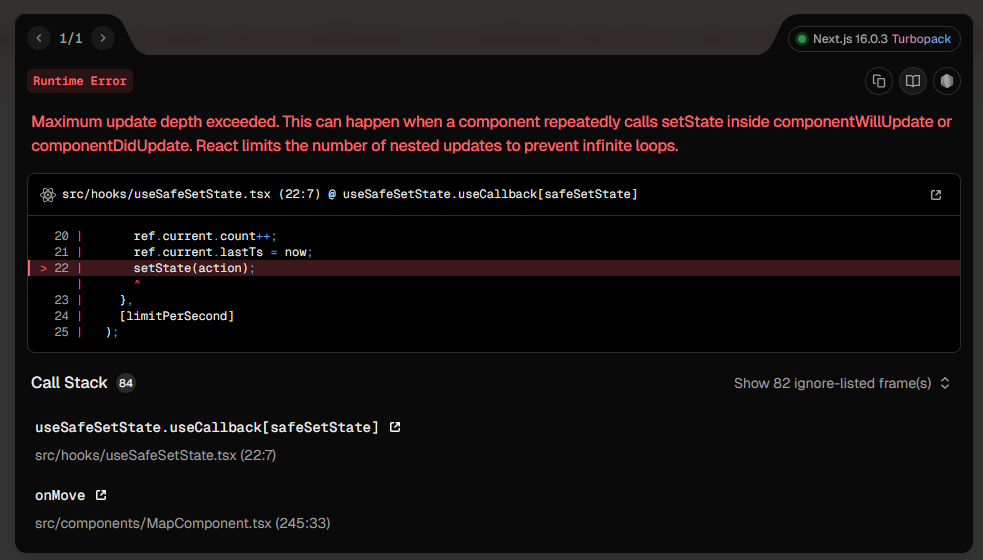Image resolution: width=983 pixels, height=560 pixels.
Task: Go to the next error arrow
Action: pyautogui.click(x=103, y=38)
